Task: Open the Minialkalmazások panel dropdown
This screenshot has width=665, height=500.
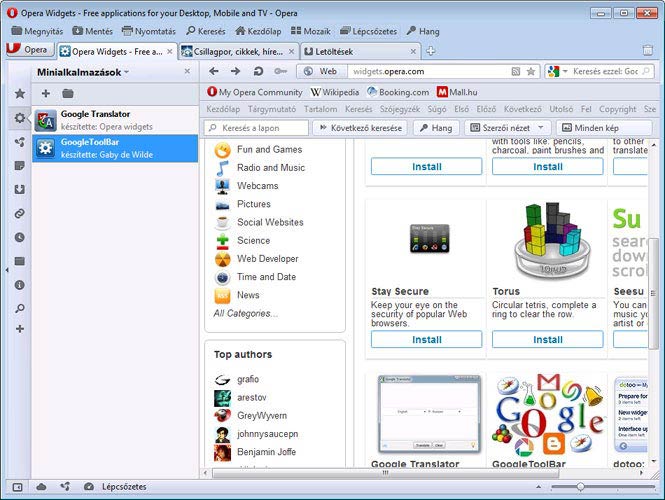Action: 126,73
